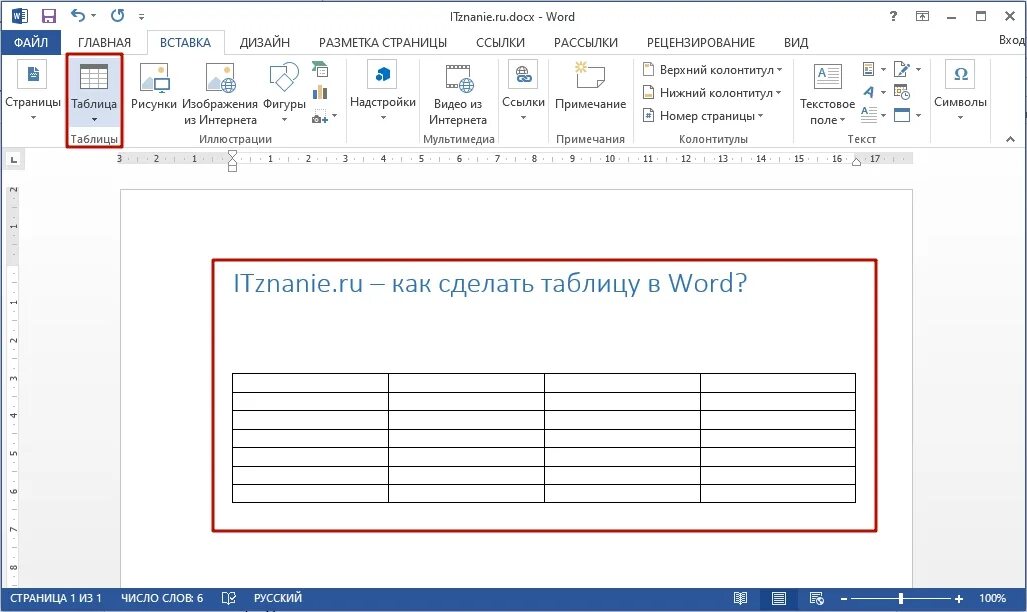Open Номер страницы page number dropdown
1027x612 pixels.
coord(703,115)
